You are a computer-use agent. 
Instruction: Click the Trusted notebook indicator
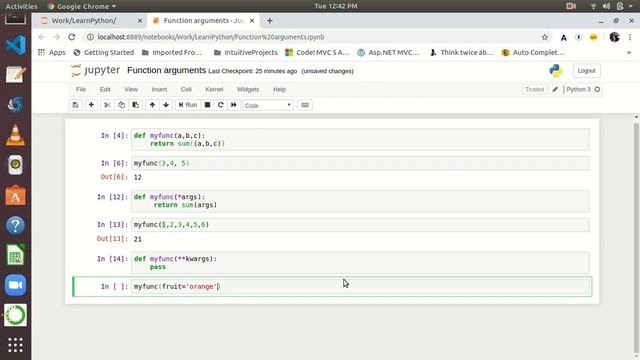click(534, 89)
